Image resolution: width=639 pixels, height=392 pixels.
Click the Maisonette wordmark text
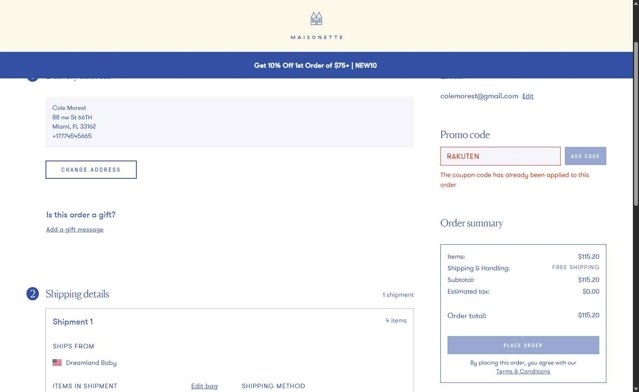(317, 37)
